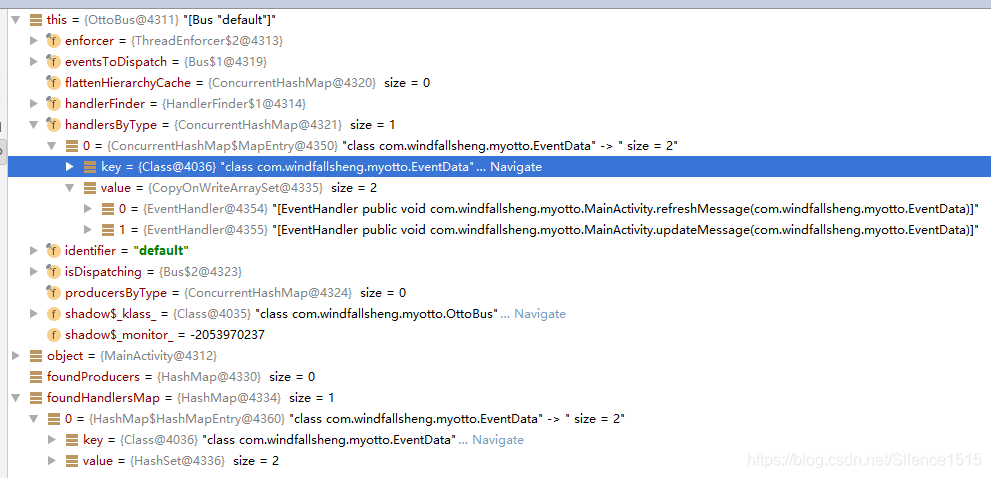Screen dimensions: 991x478
Task: Click the handlerFinder field icon
Action: [x=54, y=104]
